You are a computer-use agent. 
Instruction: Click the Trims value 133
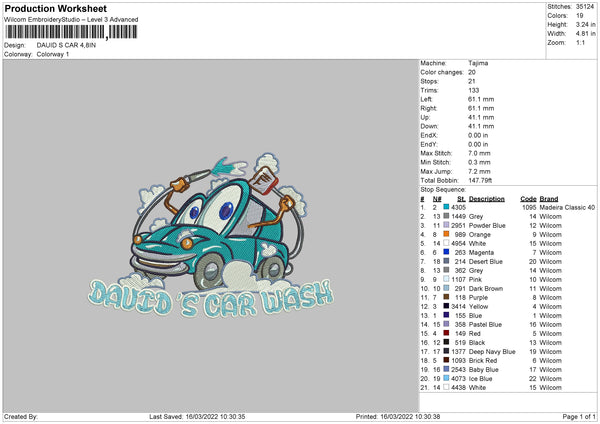click(x=473, y=90)
